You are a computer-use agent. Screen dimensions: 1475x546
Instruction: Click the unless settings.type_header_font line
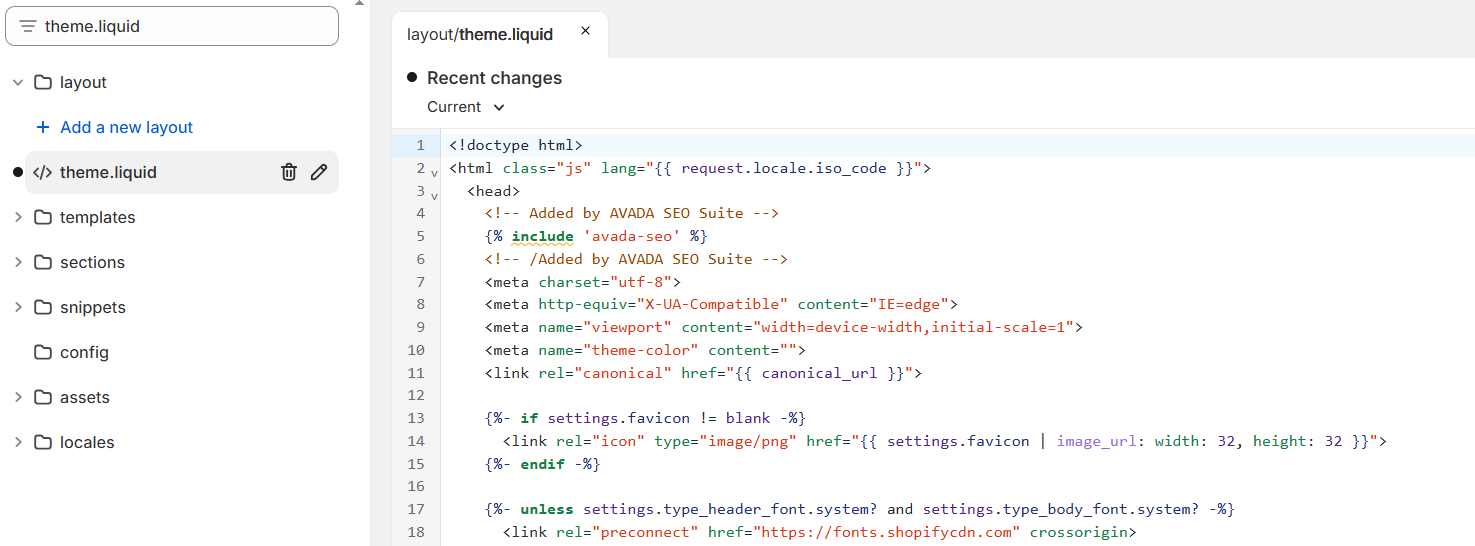tap(860, 509)
